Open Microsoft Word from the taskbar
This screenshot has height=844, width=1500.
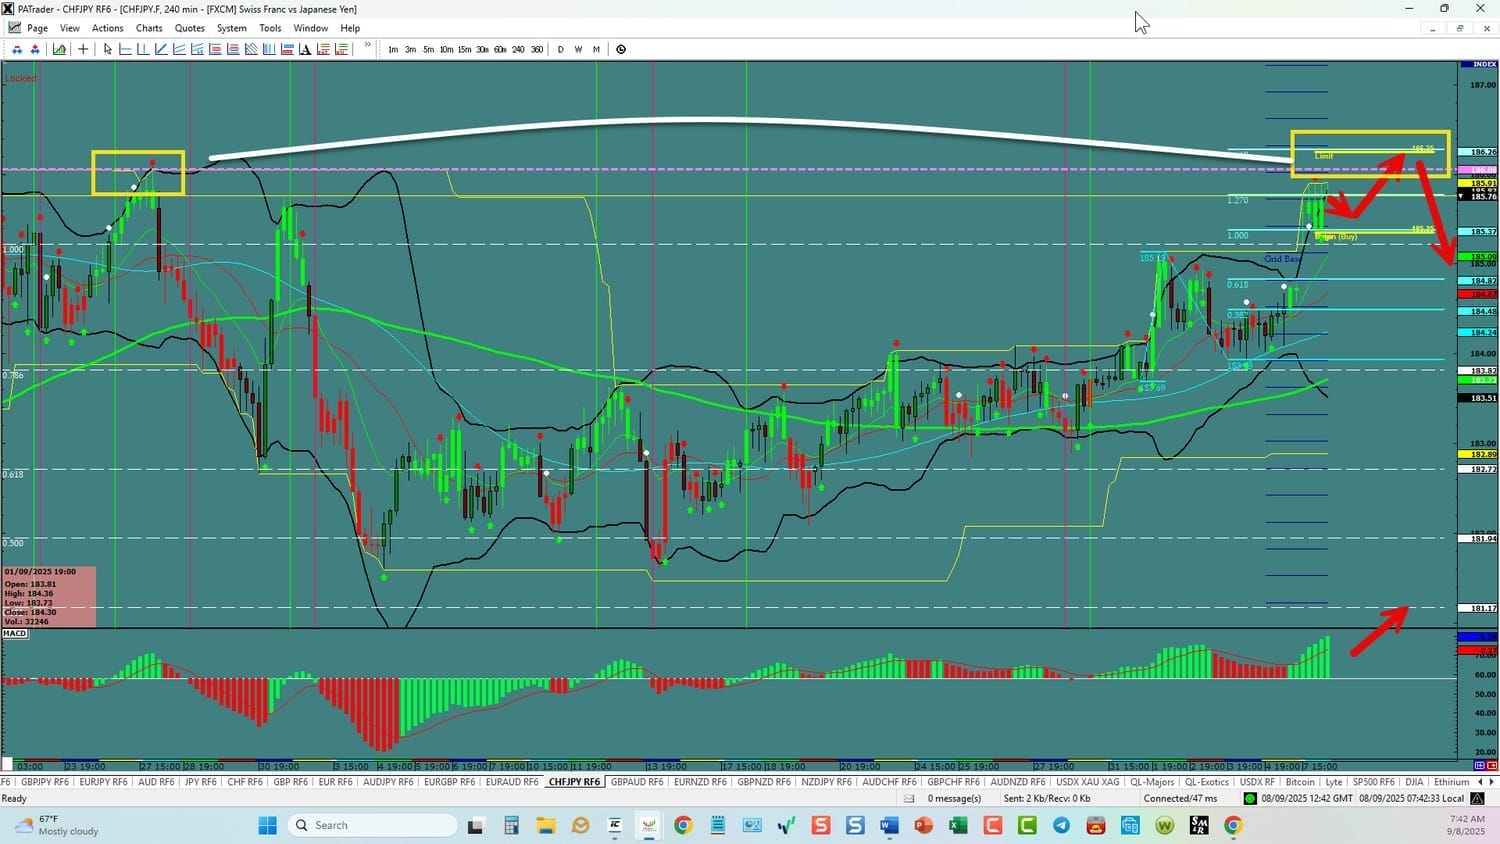pyautogui.click(x=889, y=825)
